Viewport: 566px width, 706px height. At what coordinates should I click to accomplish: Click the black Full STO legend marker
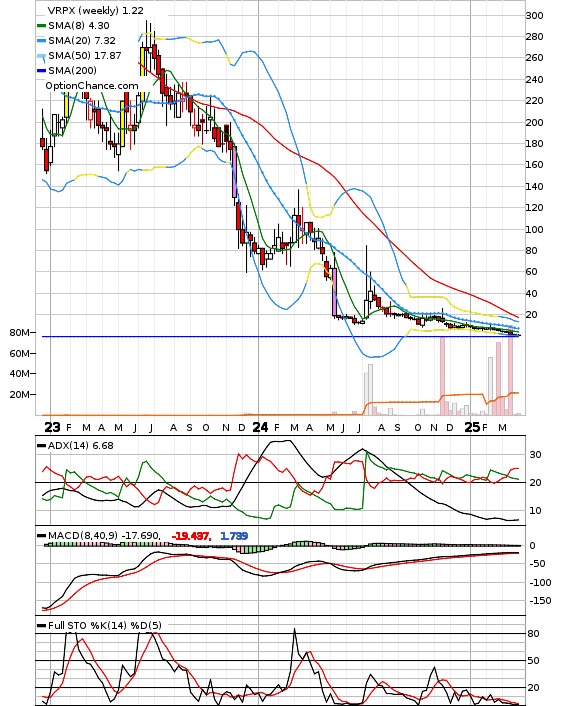click(42, 625)
